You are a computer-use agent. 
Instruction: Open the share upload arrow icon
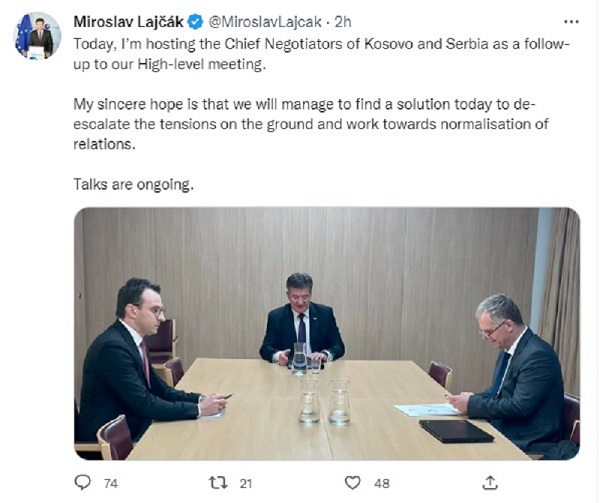[x=490, y=483]
